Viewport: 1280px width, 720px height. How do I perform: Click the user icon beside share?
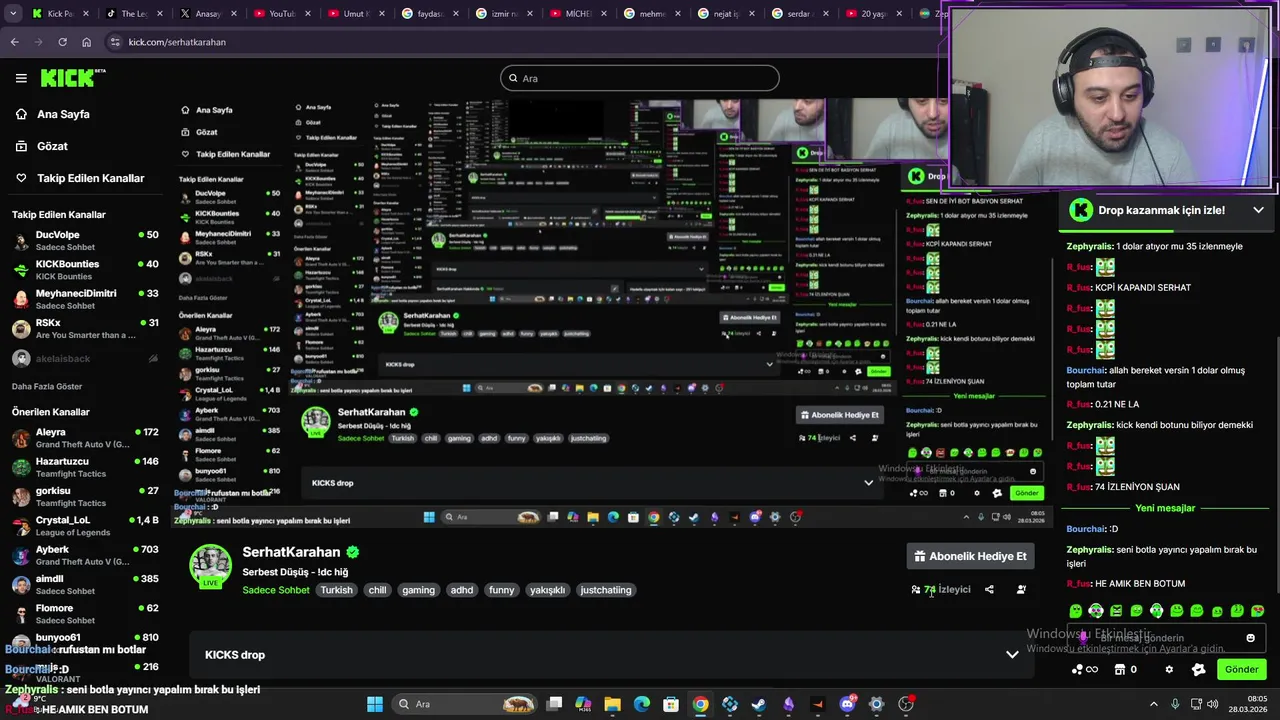click(x=1021, y=590)
